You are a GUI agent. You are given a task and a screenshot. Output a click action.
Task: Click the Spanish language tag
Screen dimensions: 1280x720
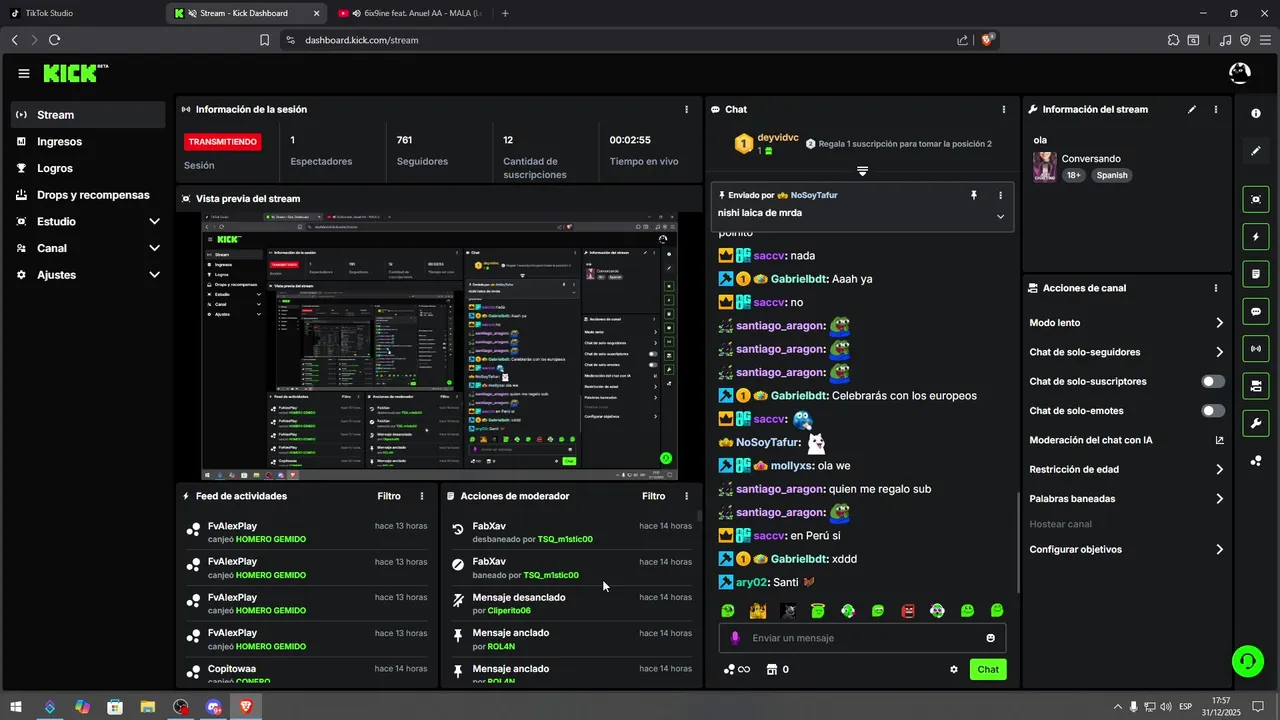pyautogui.click(x=1111, y=175)
